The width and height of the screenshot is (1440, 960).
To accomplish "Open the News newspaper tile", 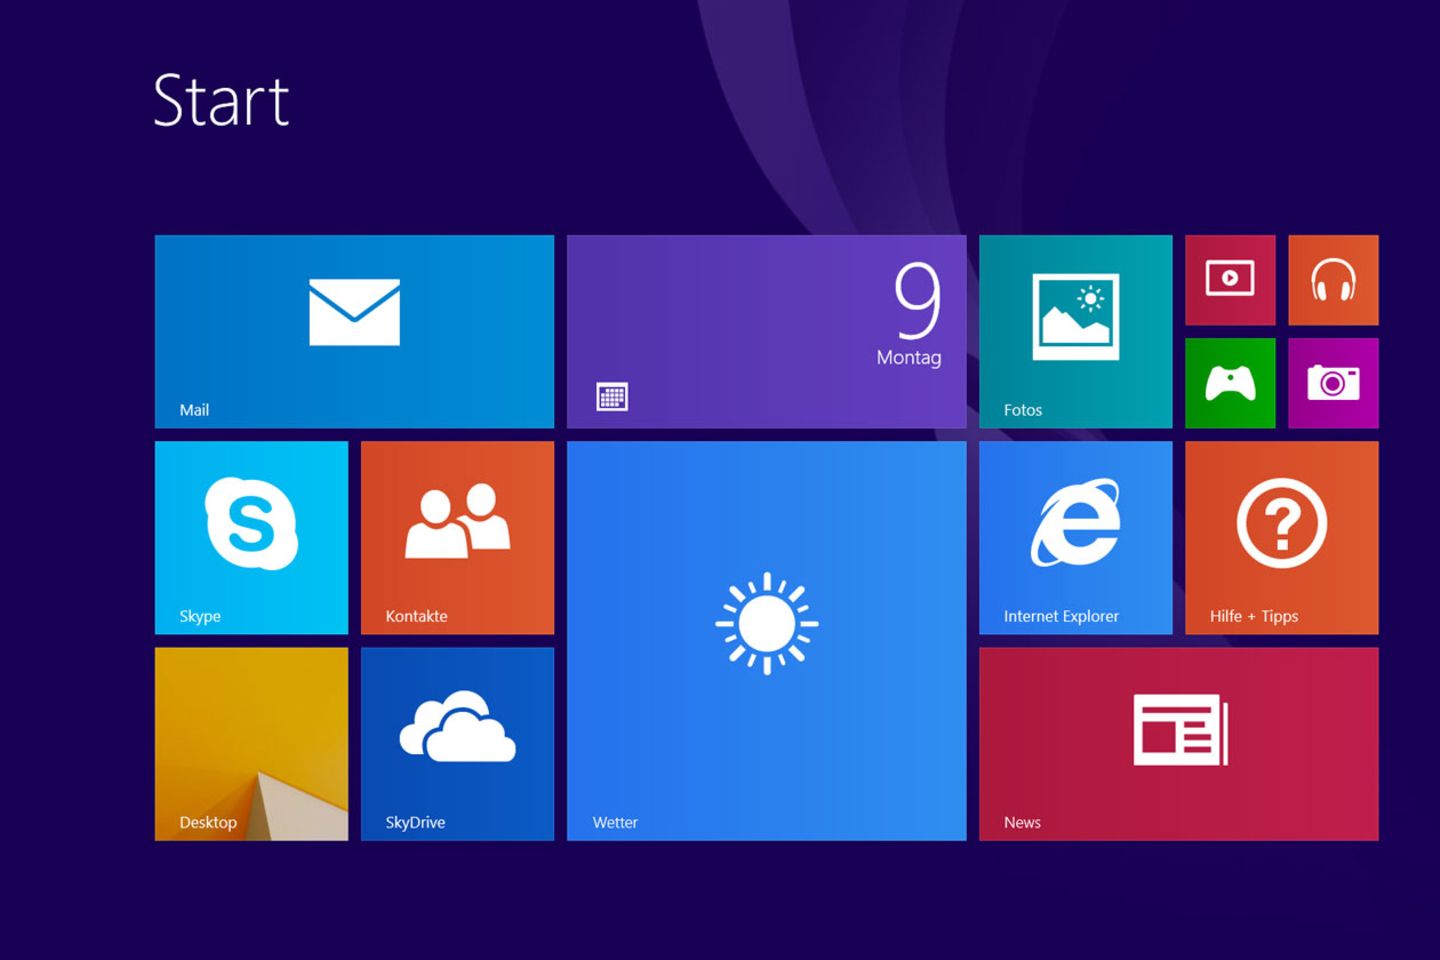I will [x=1178, y=743].
